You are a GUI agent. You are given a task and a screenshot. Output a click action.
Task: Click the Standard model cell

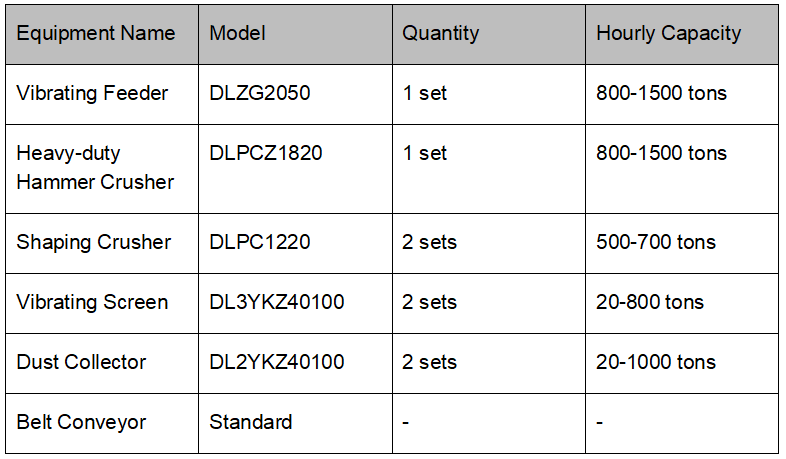coord(251,422)
